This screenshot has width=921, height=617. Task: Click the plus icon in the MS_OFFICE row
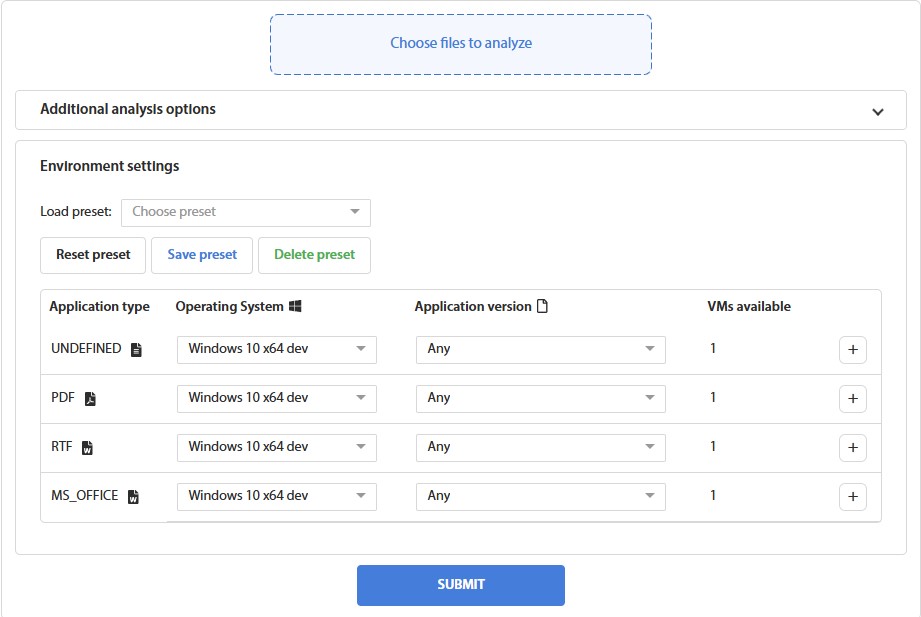pos(853,496)
